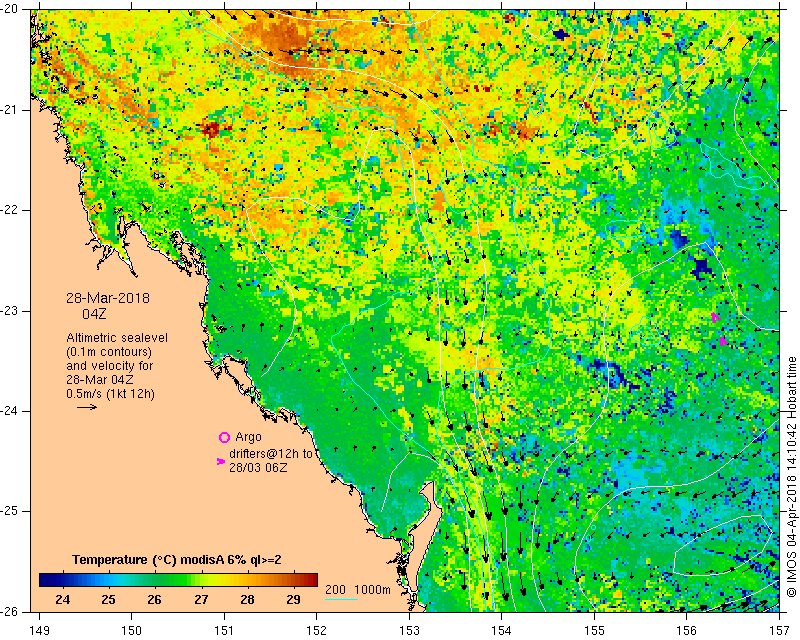
Task: Click the 'drifters@12h to' legend text
Action: [x=270, y=454]
